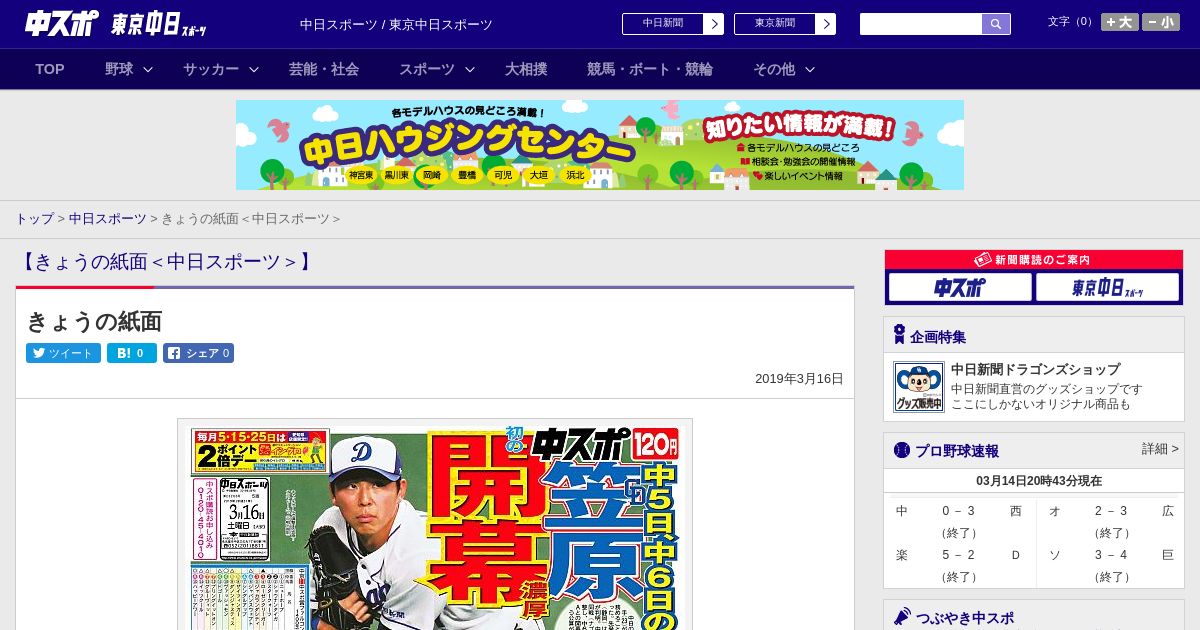Screen dimensions: 1200x630
Task: Click ドラゴンズ mascot グッズ販売中 icon
Action: [x=919, y=387]
